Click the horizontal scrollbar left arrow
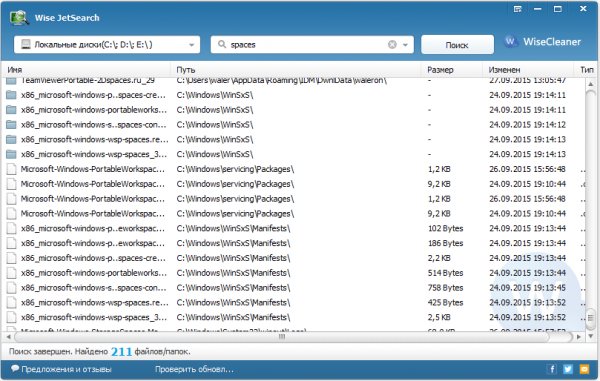The image size is (600, 381). coord(8,337)
